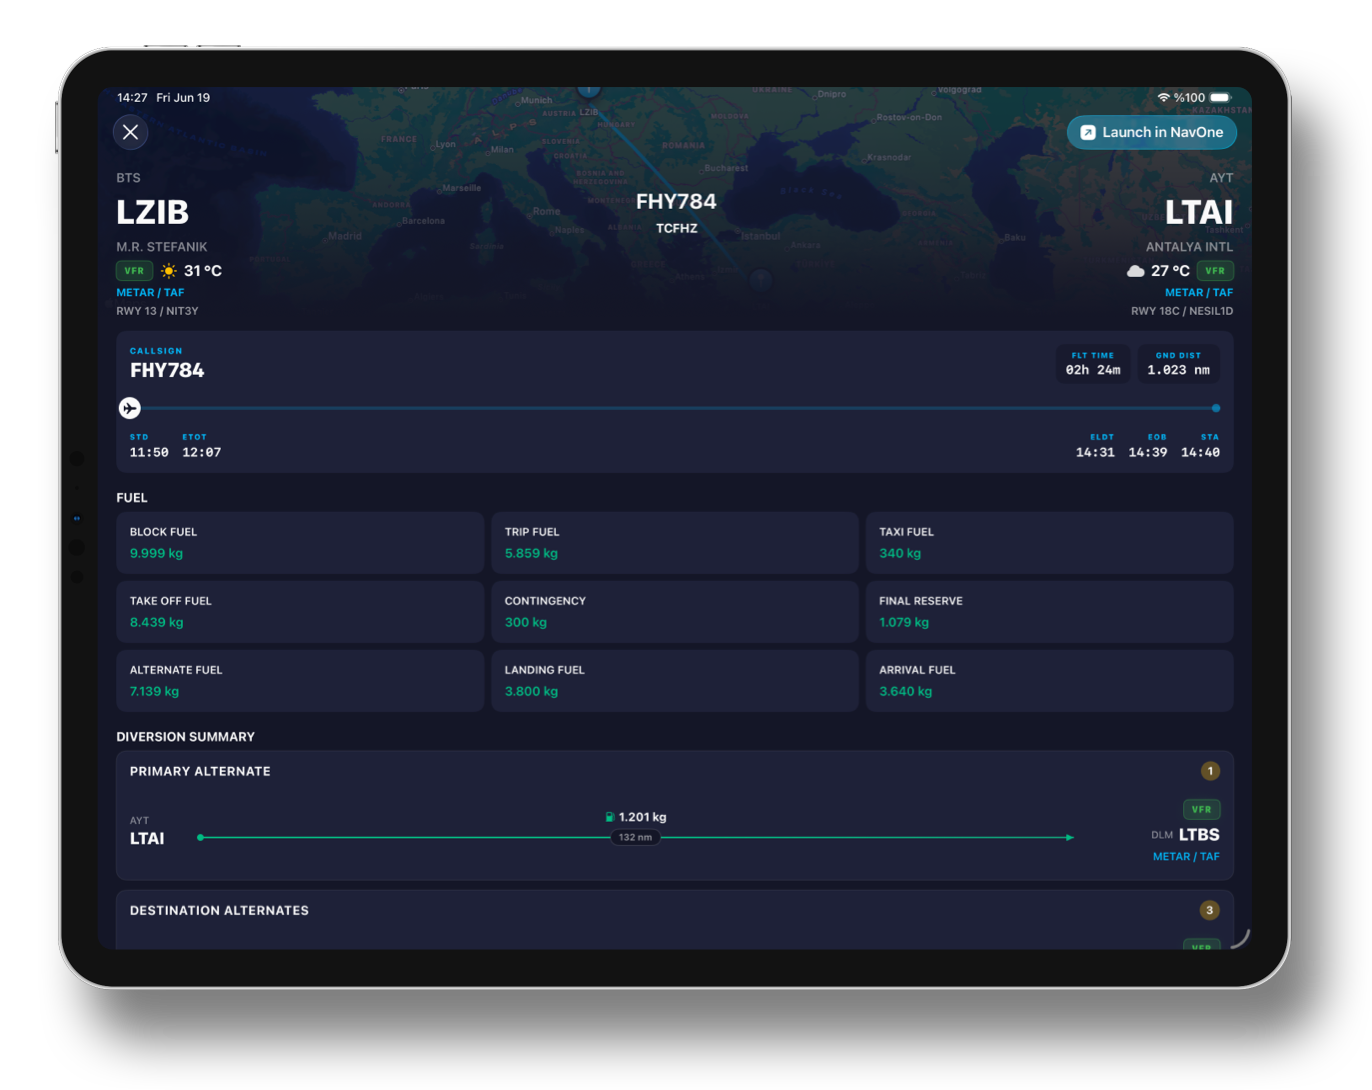1372x1090 pixels.
Task: Select the Arrival Fuel 3.640 kg card
Action: click(x=1050, y=681)
